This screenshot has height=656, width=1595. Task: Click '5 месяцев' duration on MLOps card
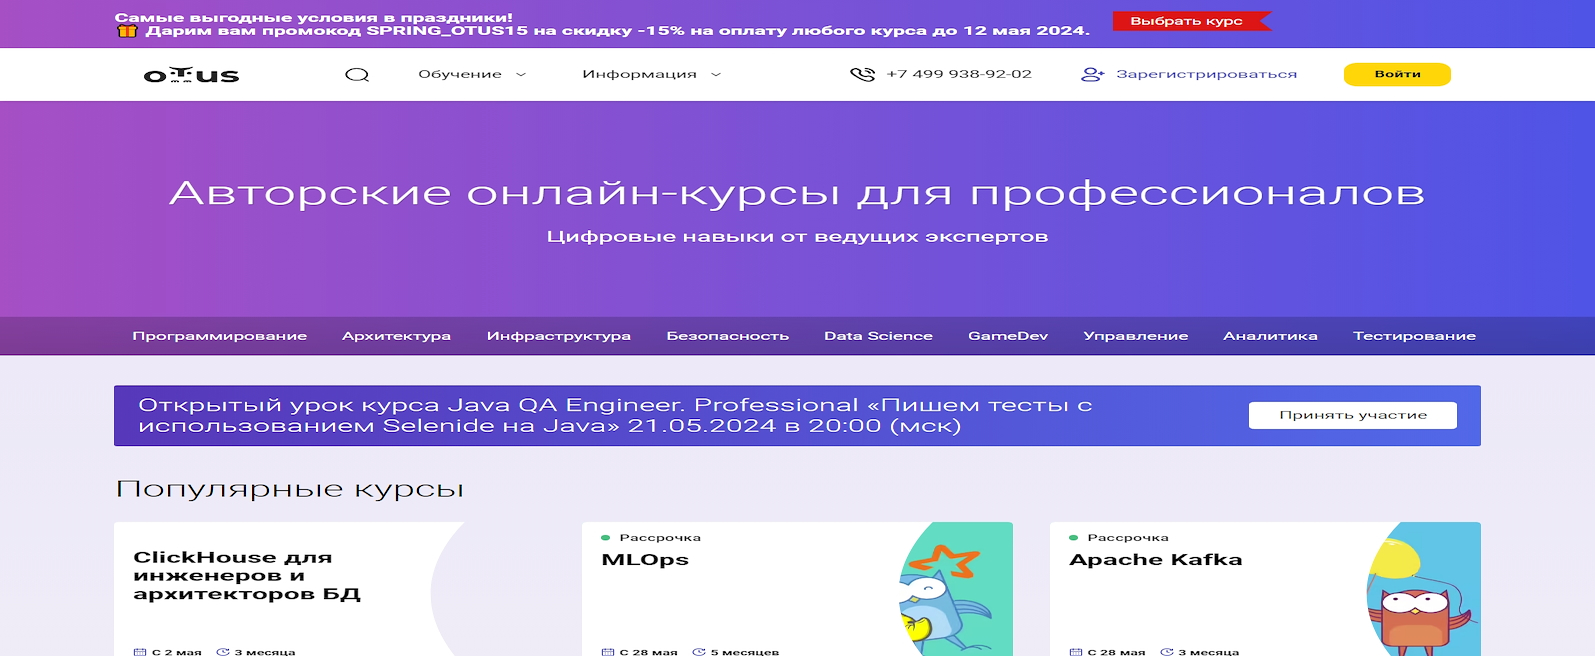click(745, 652)
